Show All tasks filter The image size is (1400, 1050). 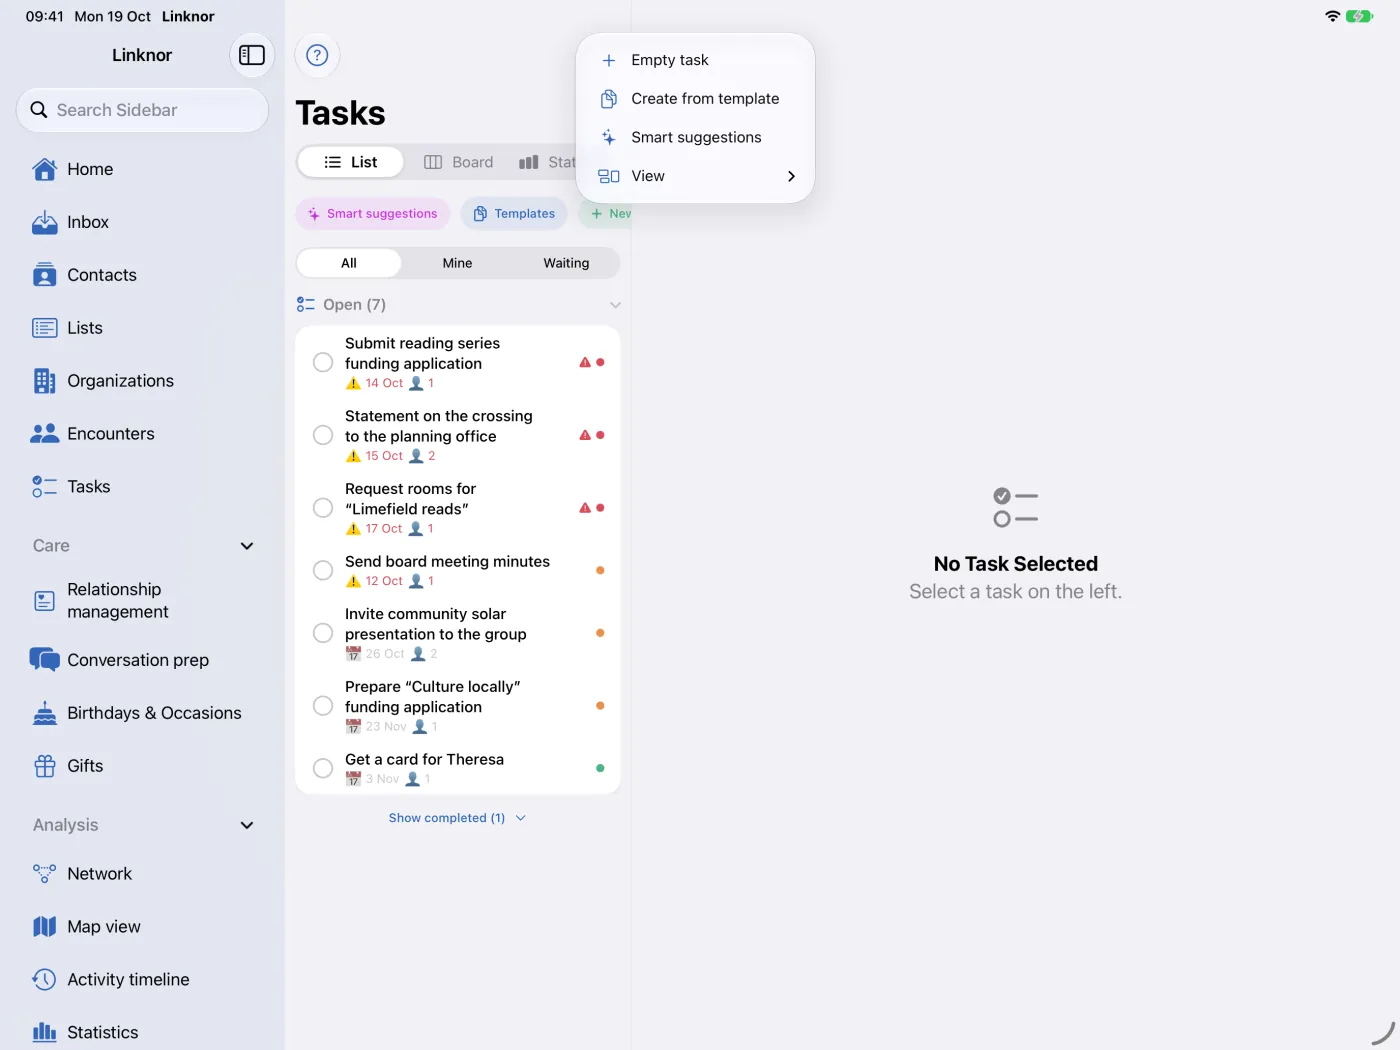(x=349, y=263)
